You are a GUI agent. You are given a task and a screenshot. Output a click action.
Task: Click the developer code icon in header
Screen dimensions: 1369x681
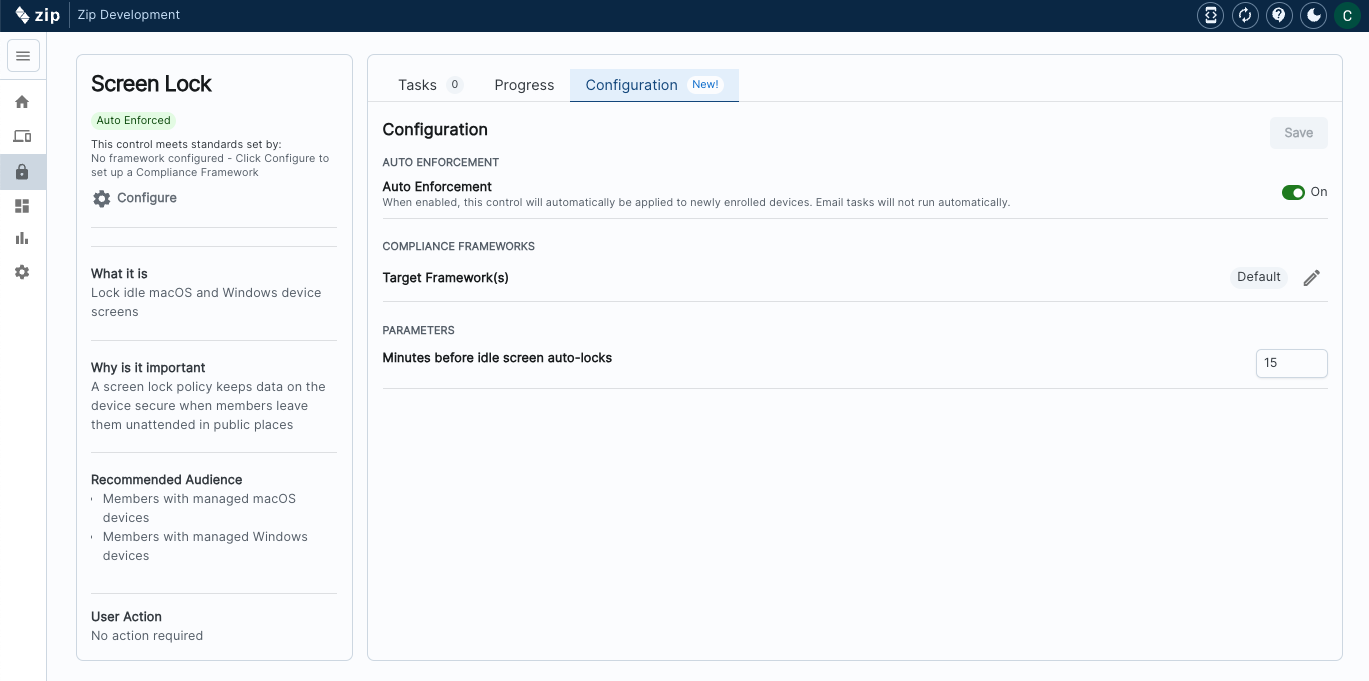click(x=1210, y=15)
